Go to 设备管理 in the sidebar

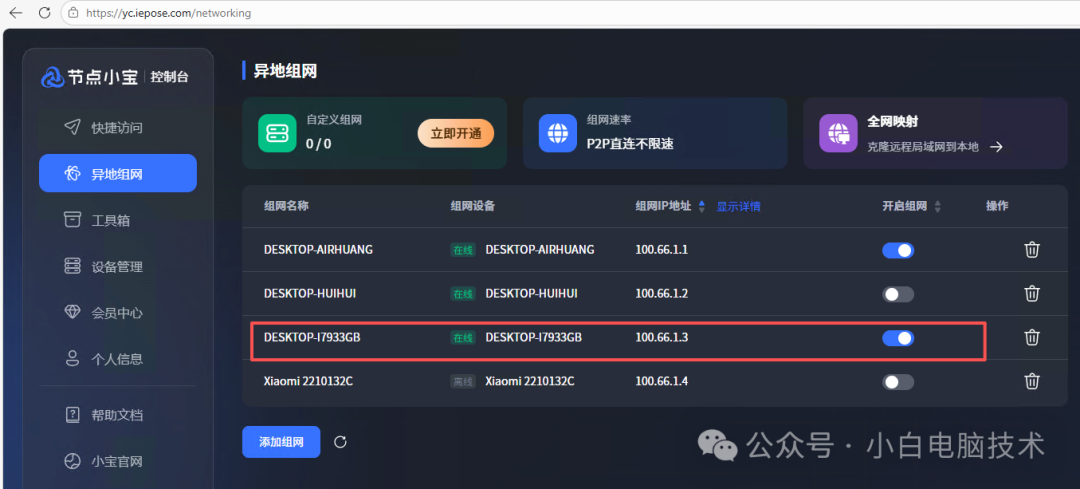pos(118,267)
